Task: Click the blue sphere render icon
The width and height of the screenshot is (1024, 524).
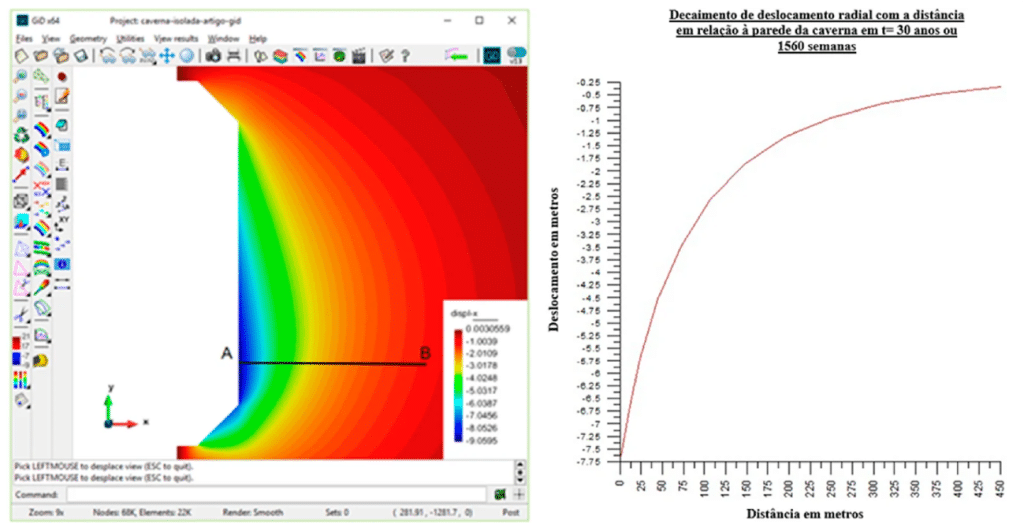Action: pyautogui.click(x=187, y=56)
